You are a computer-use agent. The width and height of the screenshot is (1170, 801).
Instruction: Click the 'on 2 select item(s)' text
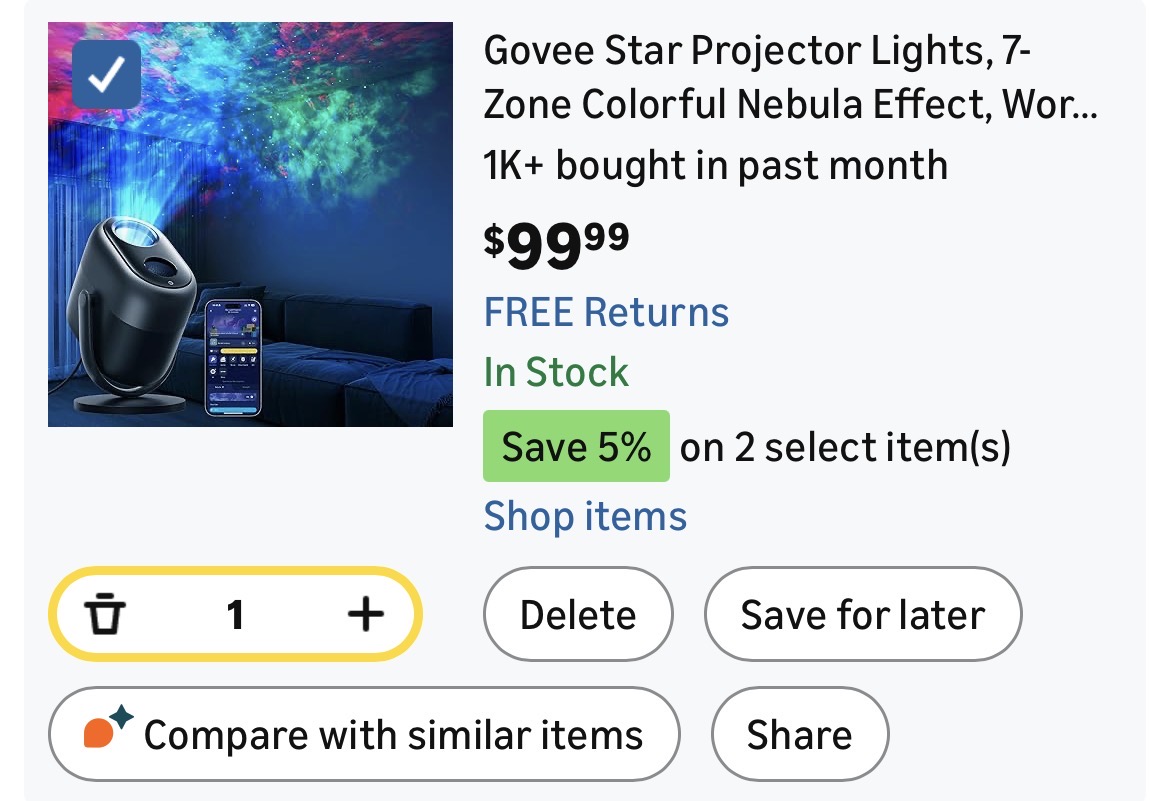[x=845, y=447]
